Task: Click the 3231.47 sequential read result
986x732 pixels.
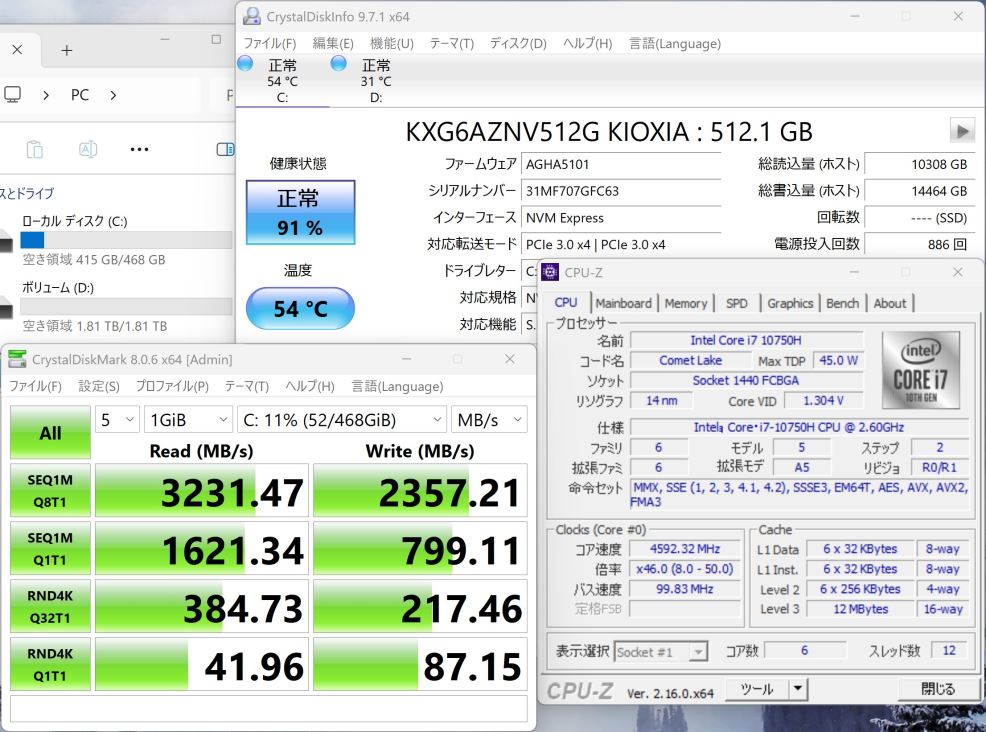Action: [x=201, y=491]
